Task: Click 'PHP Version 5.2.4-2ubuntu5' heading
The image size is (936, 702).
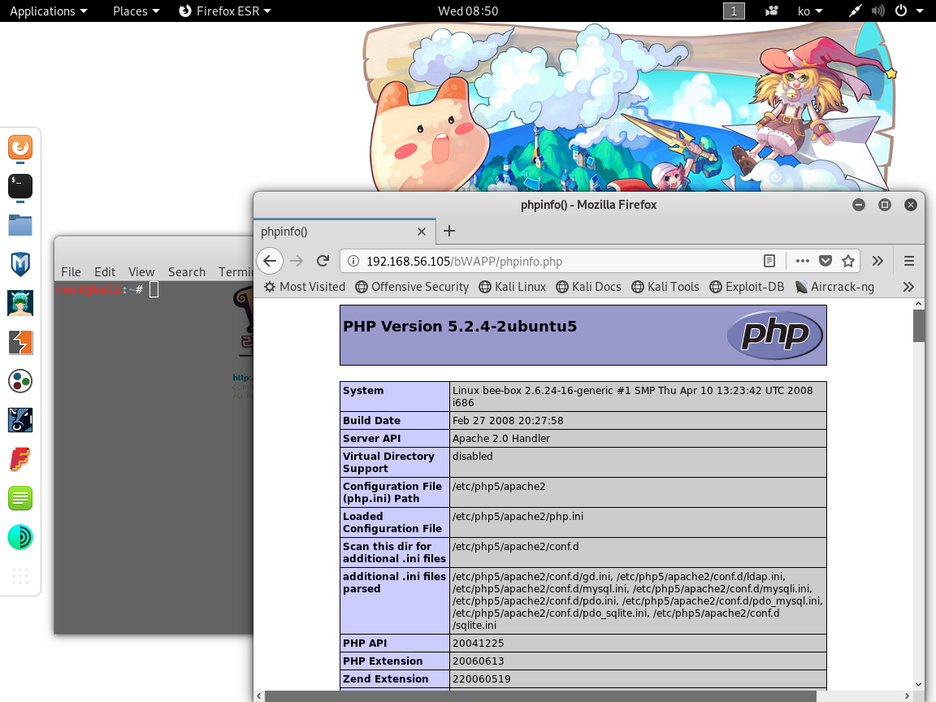Action: click(460, 326)
